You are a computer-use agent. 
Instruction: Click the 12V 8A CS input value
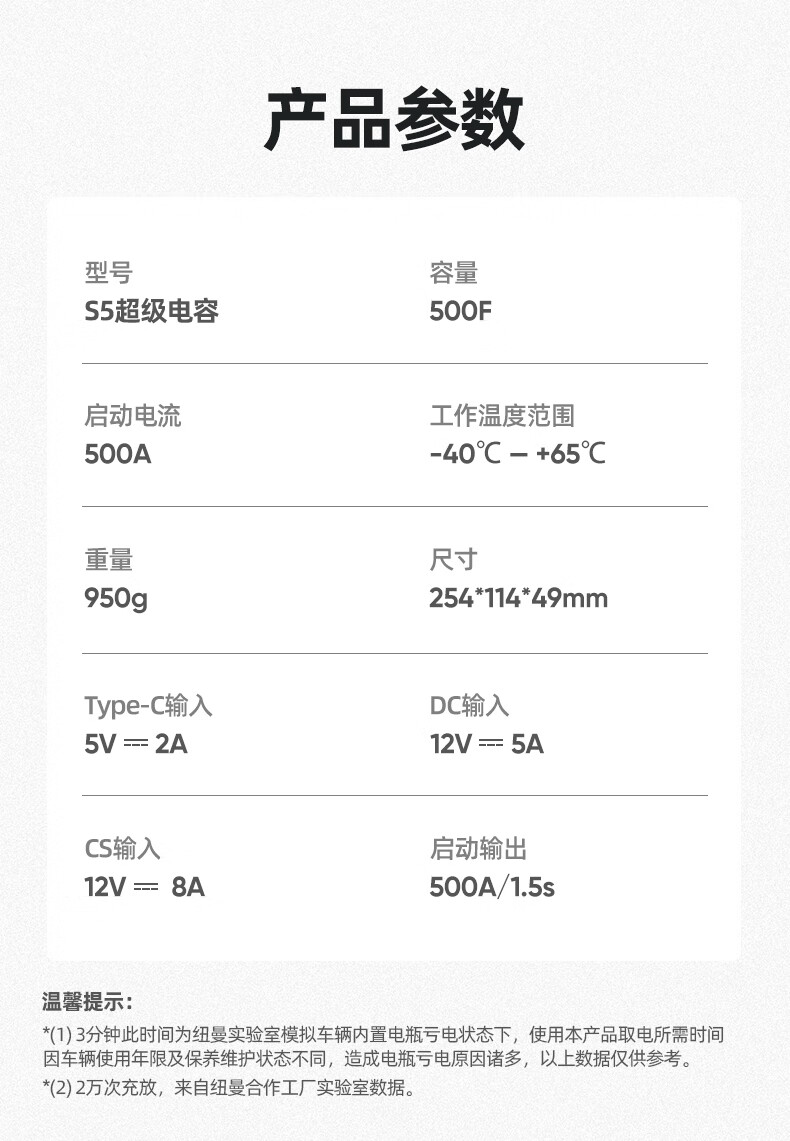pos(145,887)
